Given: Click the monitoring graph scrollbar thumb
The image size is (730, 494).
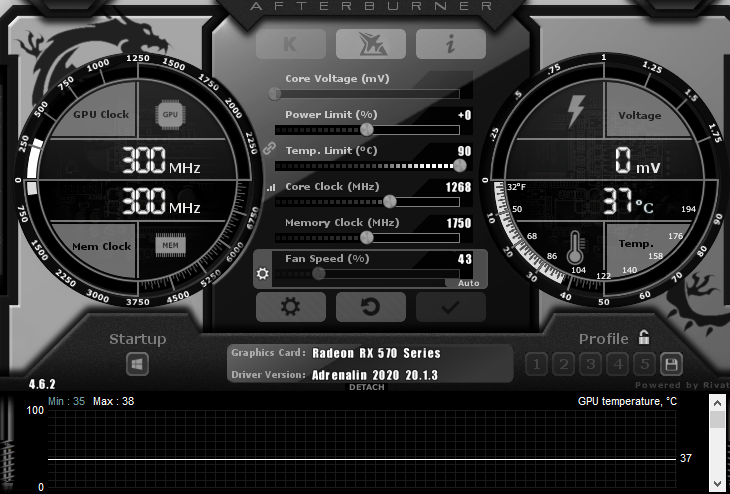Looking at the screenshot, I should [717, 420].
